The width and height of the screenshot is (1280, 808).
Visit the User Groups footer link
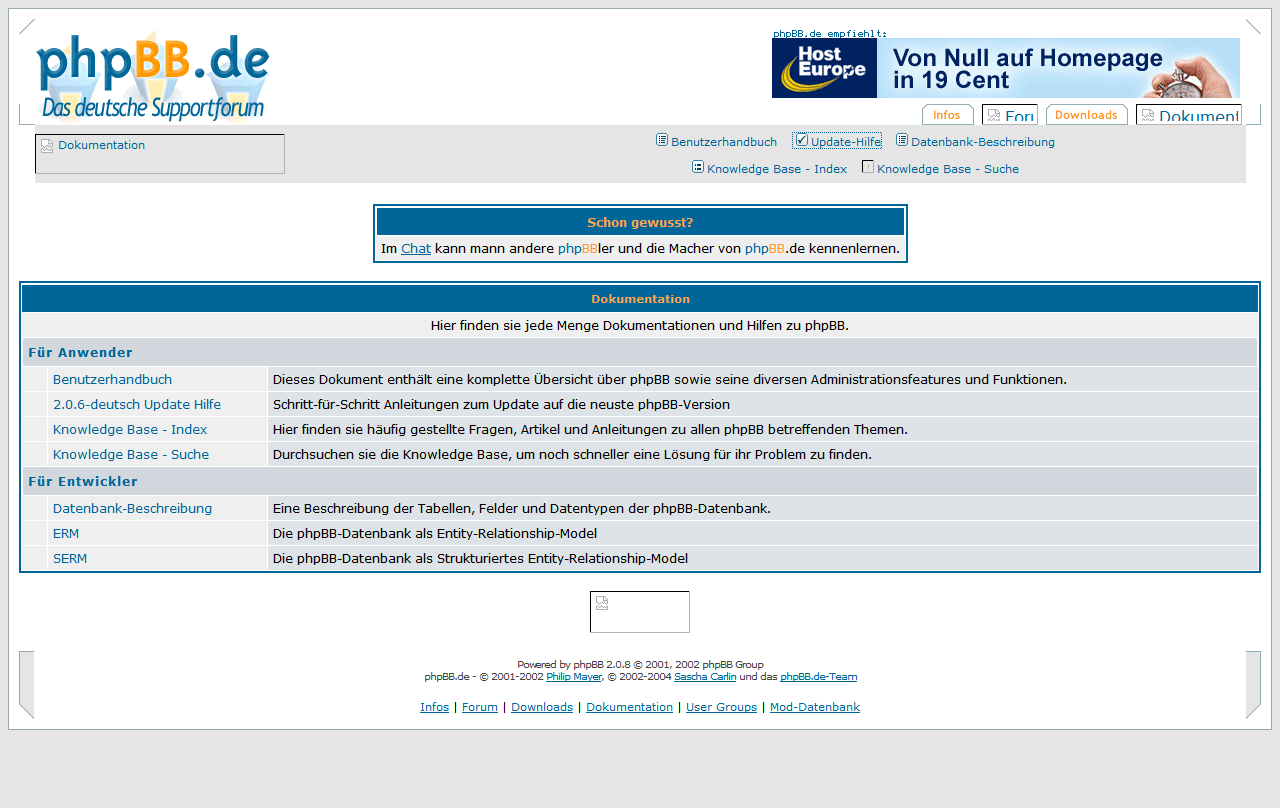point(721,707)
